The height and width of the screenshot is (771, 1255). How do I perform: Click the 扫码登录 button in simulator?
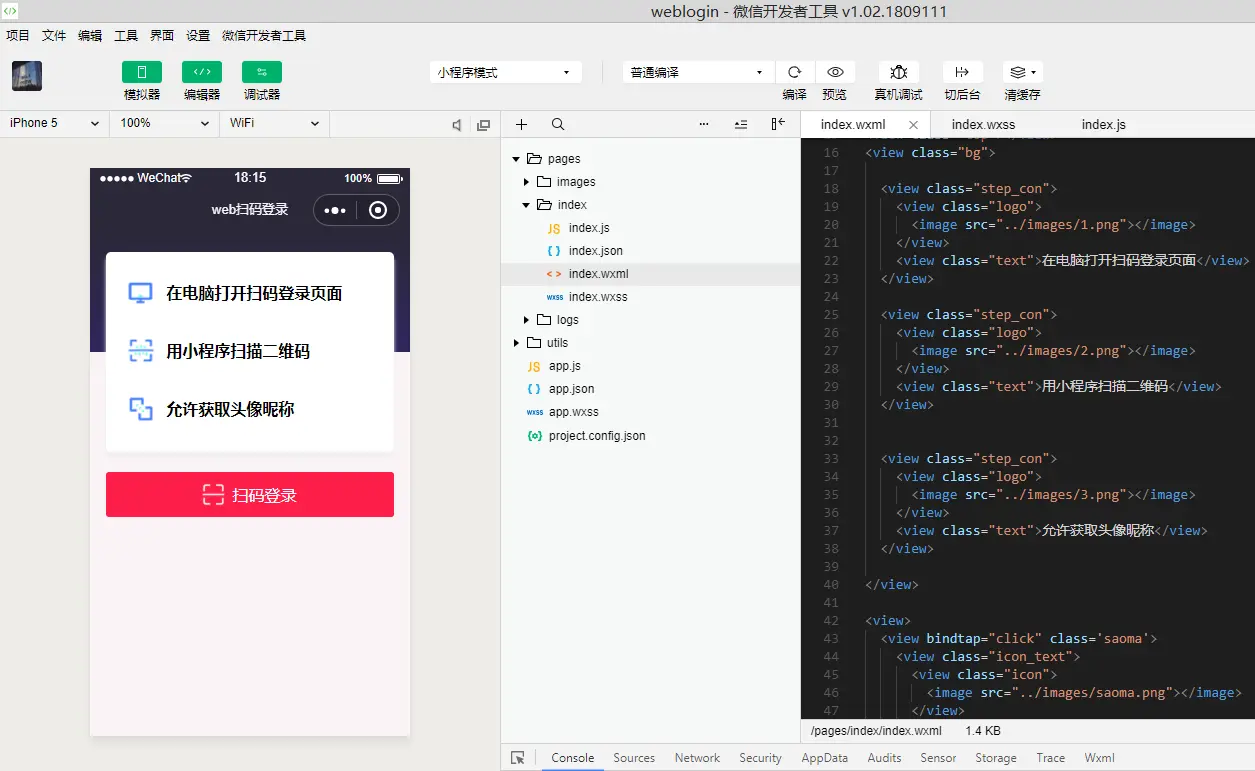[x=250, y=495]
